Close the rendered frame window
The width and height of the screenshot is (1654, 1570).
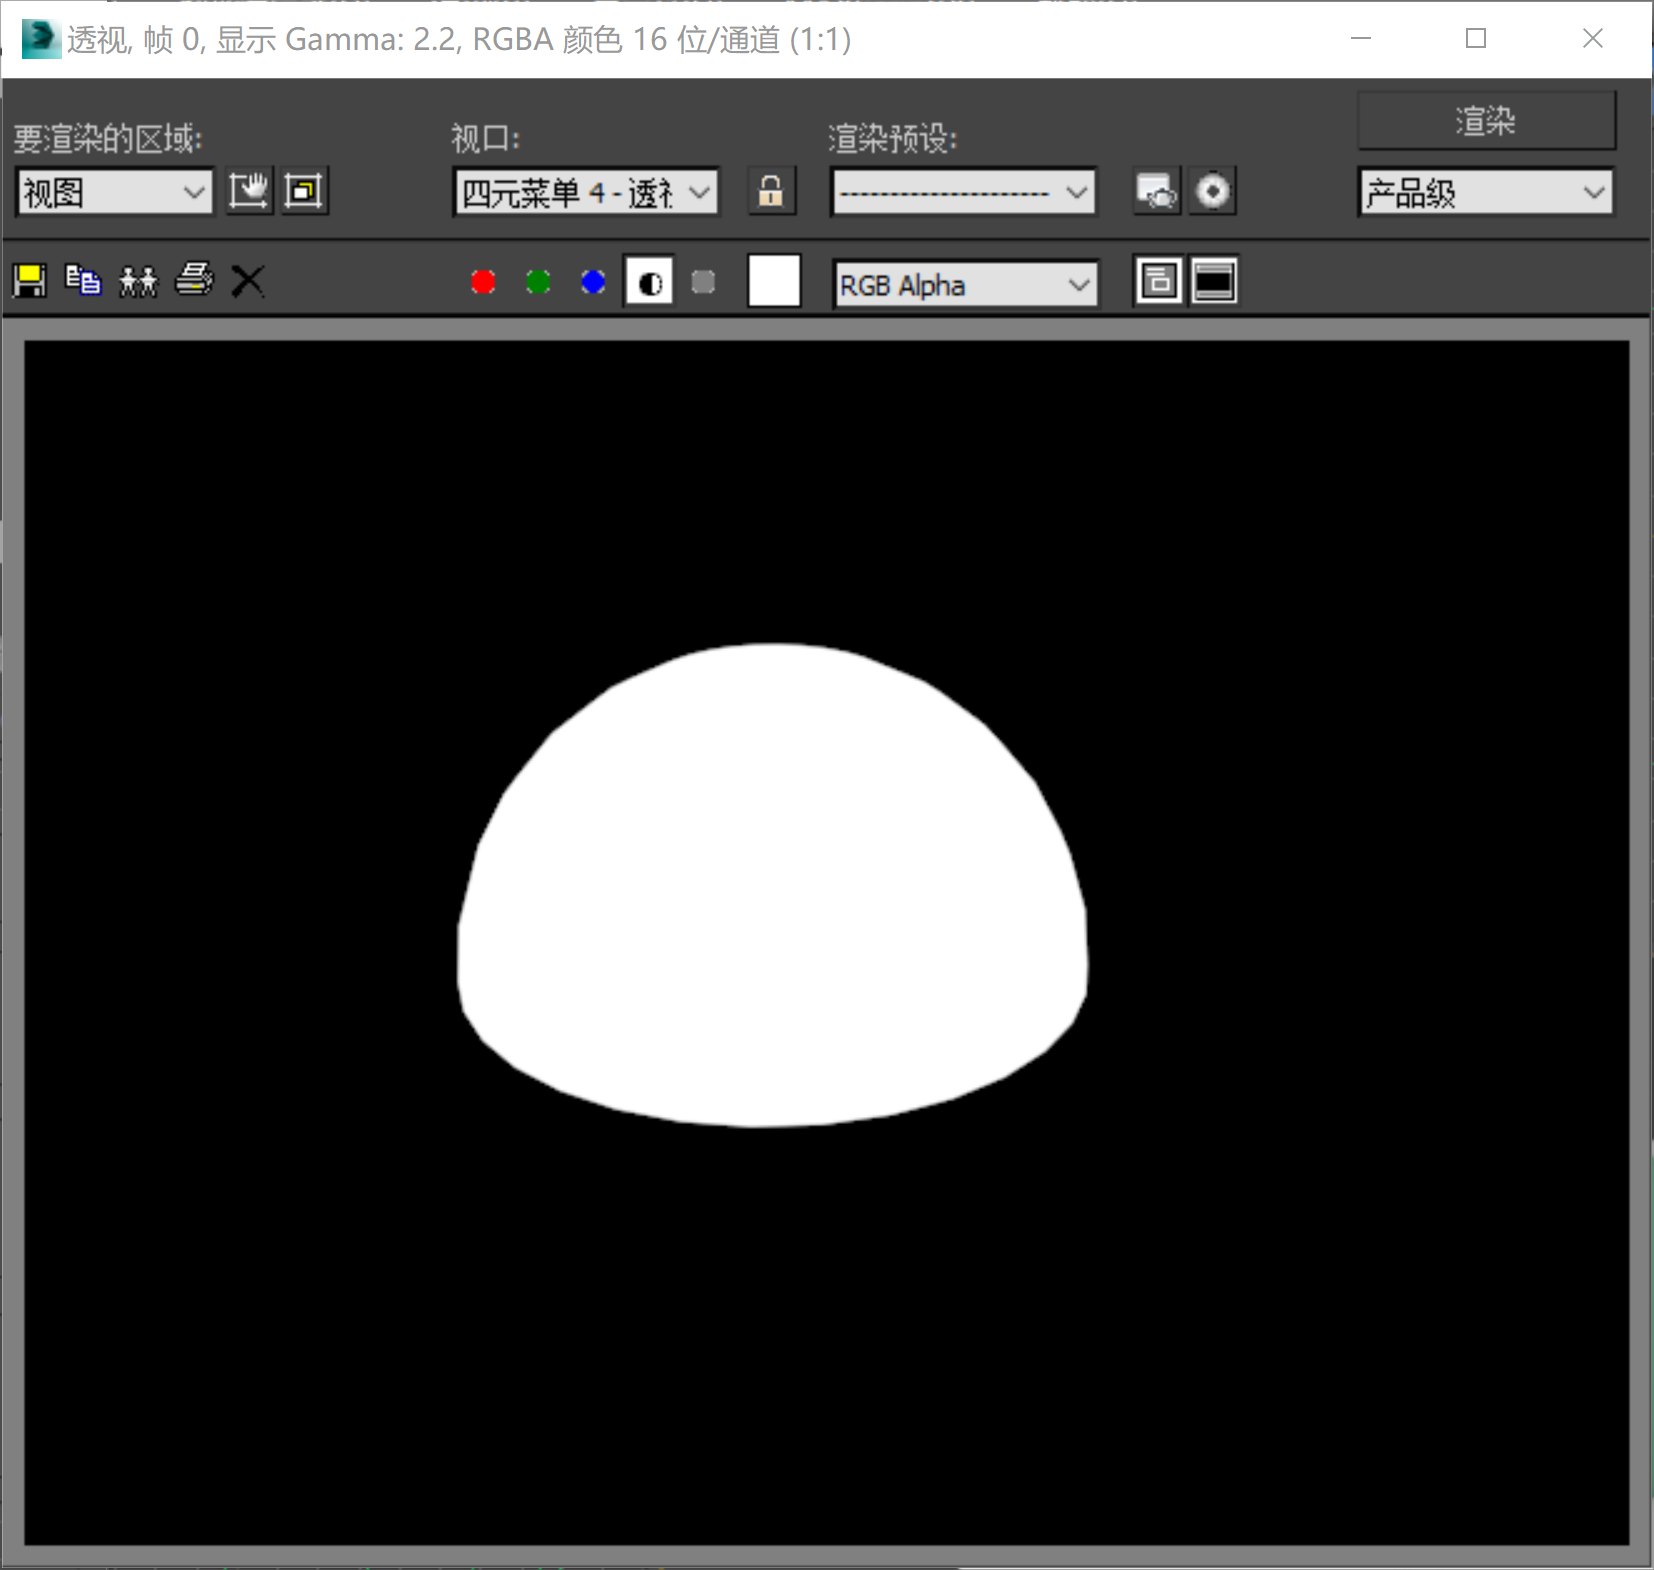point(1593,39)
